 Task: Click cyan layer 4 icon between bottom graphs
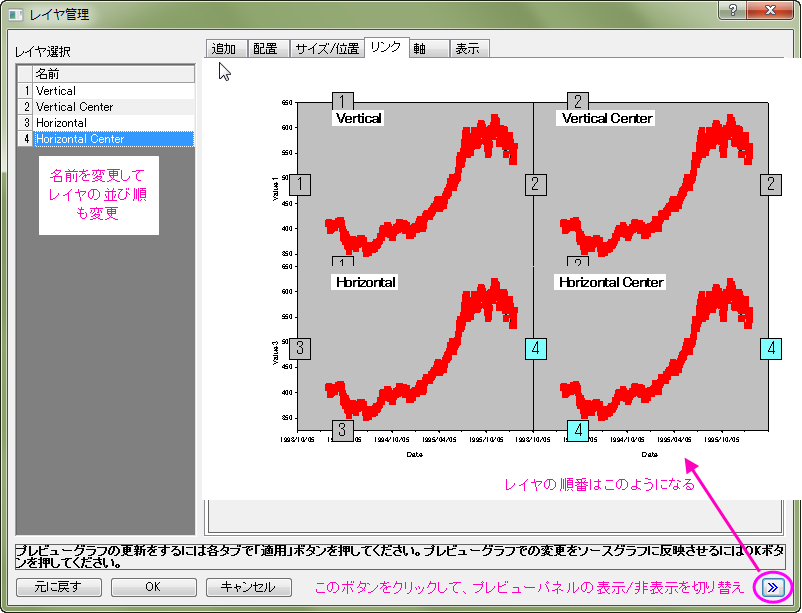(536, 348)
